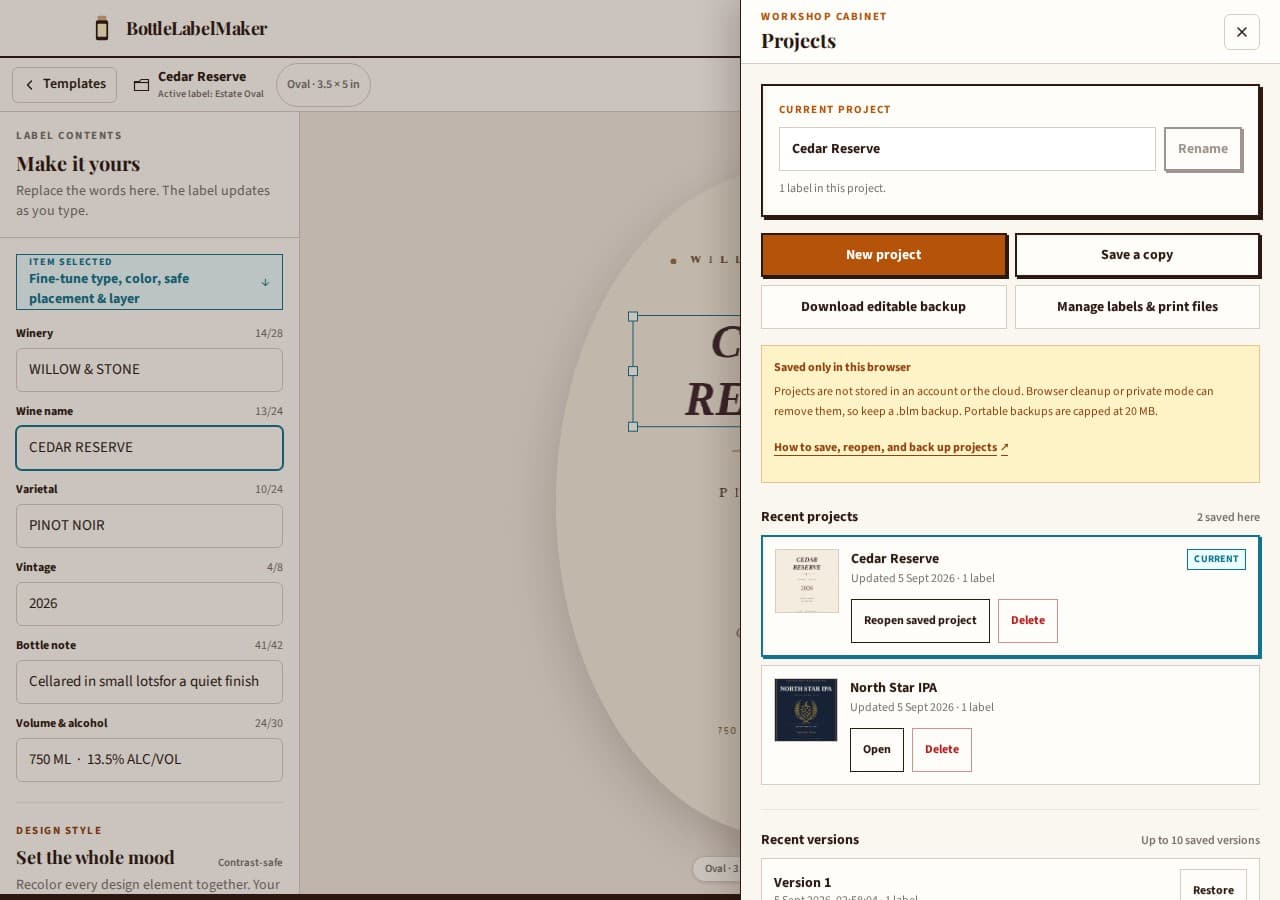Edit the Bottle note text field
This screenshot has width=1280, height=900.
(149, 682)
